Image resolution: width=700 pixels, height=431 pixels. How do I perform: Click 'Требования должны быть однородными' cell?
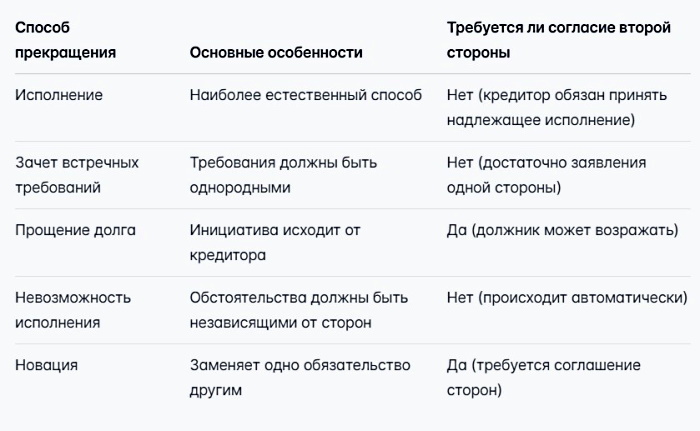point(283,175)
